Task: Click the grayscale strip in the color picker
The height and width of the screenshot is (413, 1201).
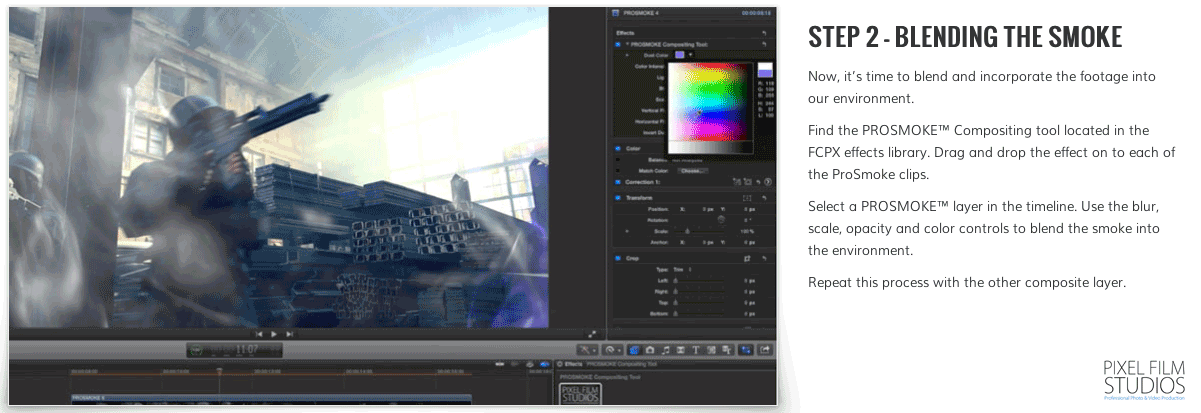Action: [710, 147]
